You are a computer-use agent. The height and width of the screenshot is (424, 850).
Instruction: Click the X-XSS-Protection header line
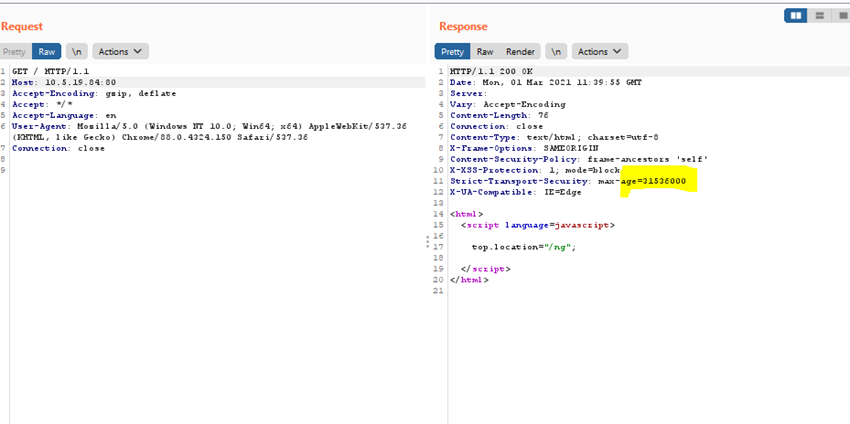(535, 170)
